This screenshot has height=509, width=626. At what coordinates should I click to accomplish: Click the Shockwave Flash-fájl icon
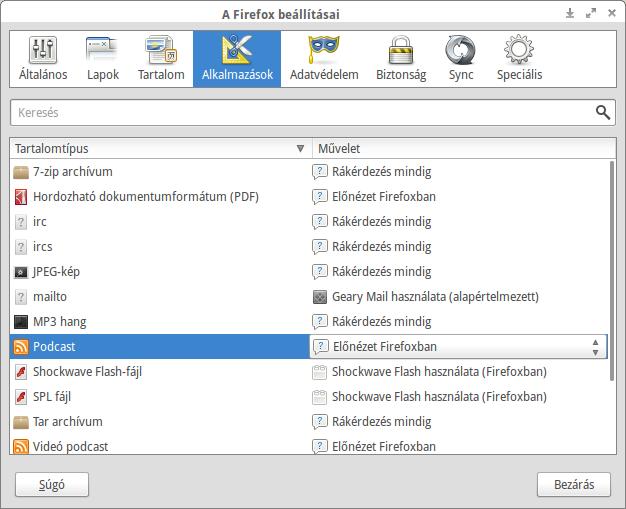21,372
